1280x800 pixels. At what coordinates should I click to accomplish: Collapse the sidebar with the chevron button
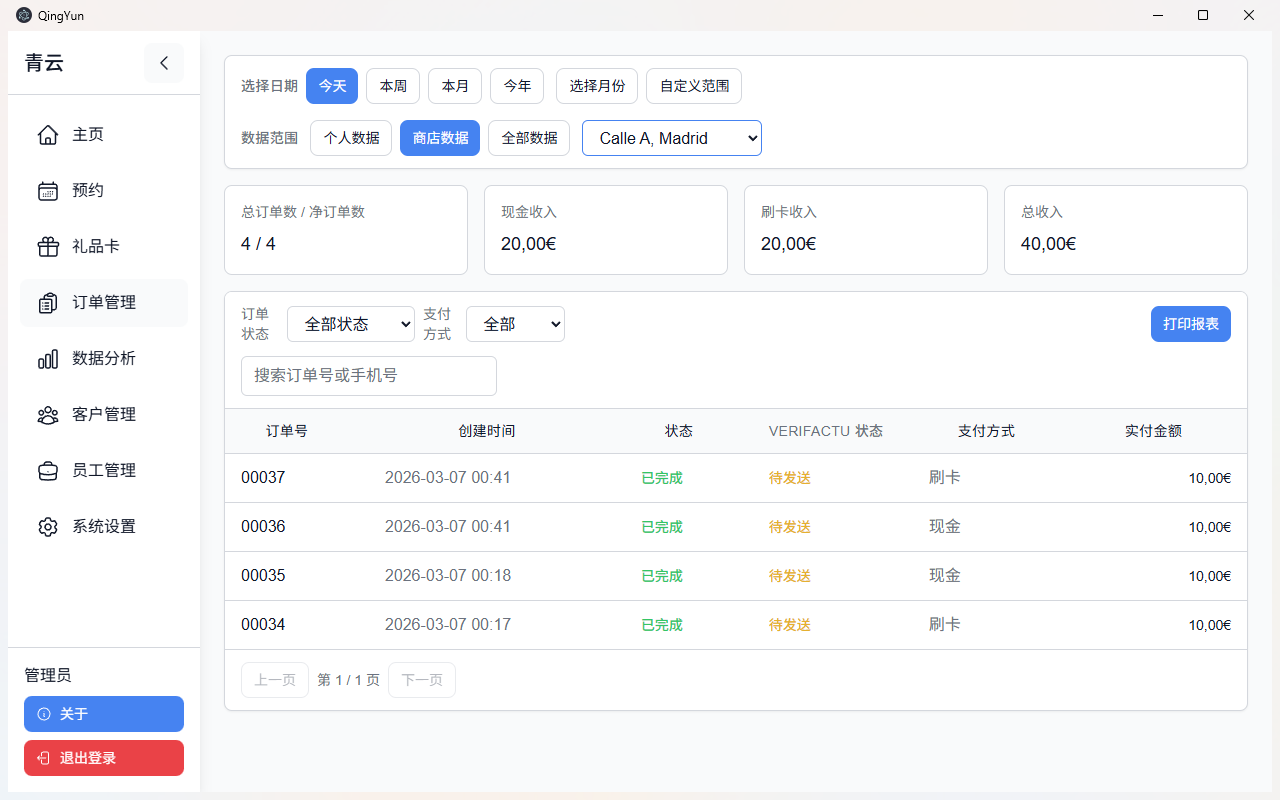(x=164, y=63)
